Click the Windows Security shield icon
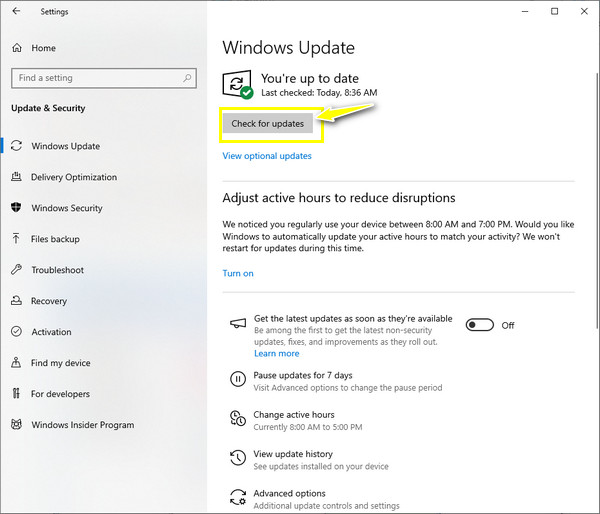The width and height of the screenshot is (600, 514). 16,207
